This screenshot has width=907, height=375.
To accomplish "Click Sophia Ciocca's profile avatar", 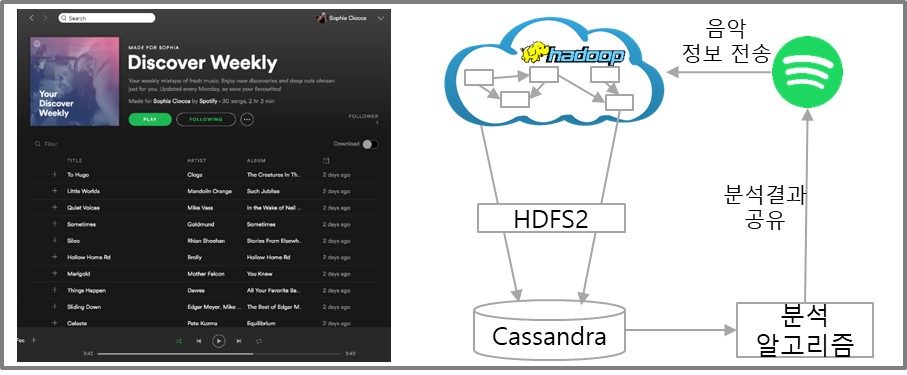I will point(322,18).
